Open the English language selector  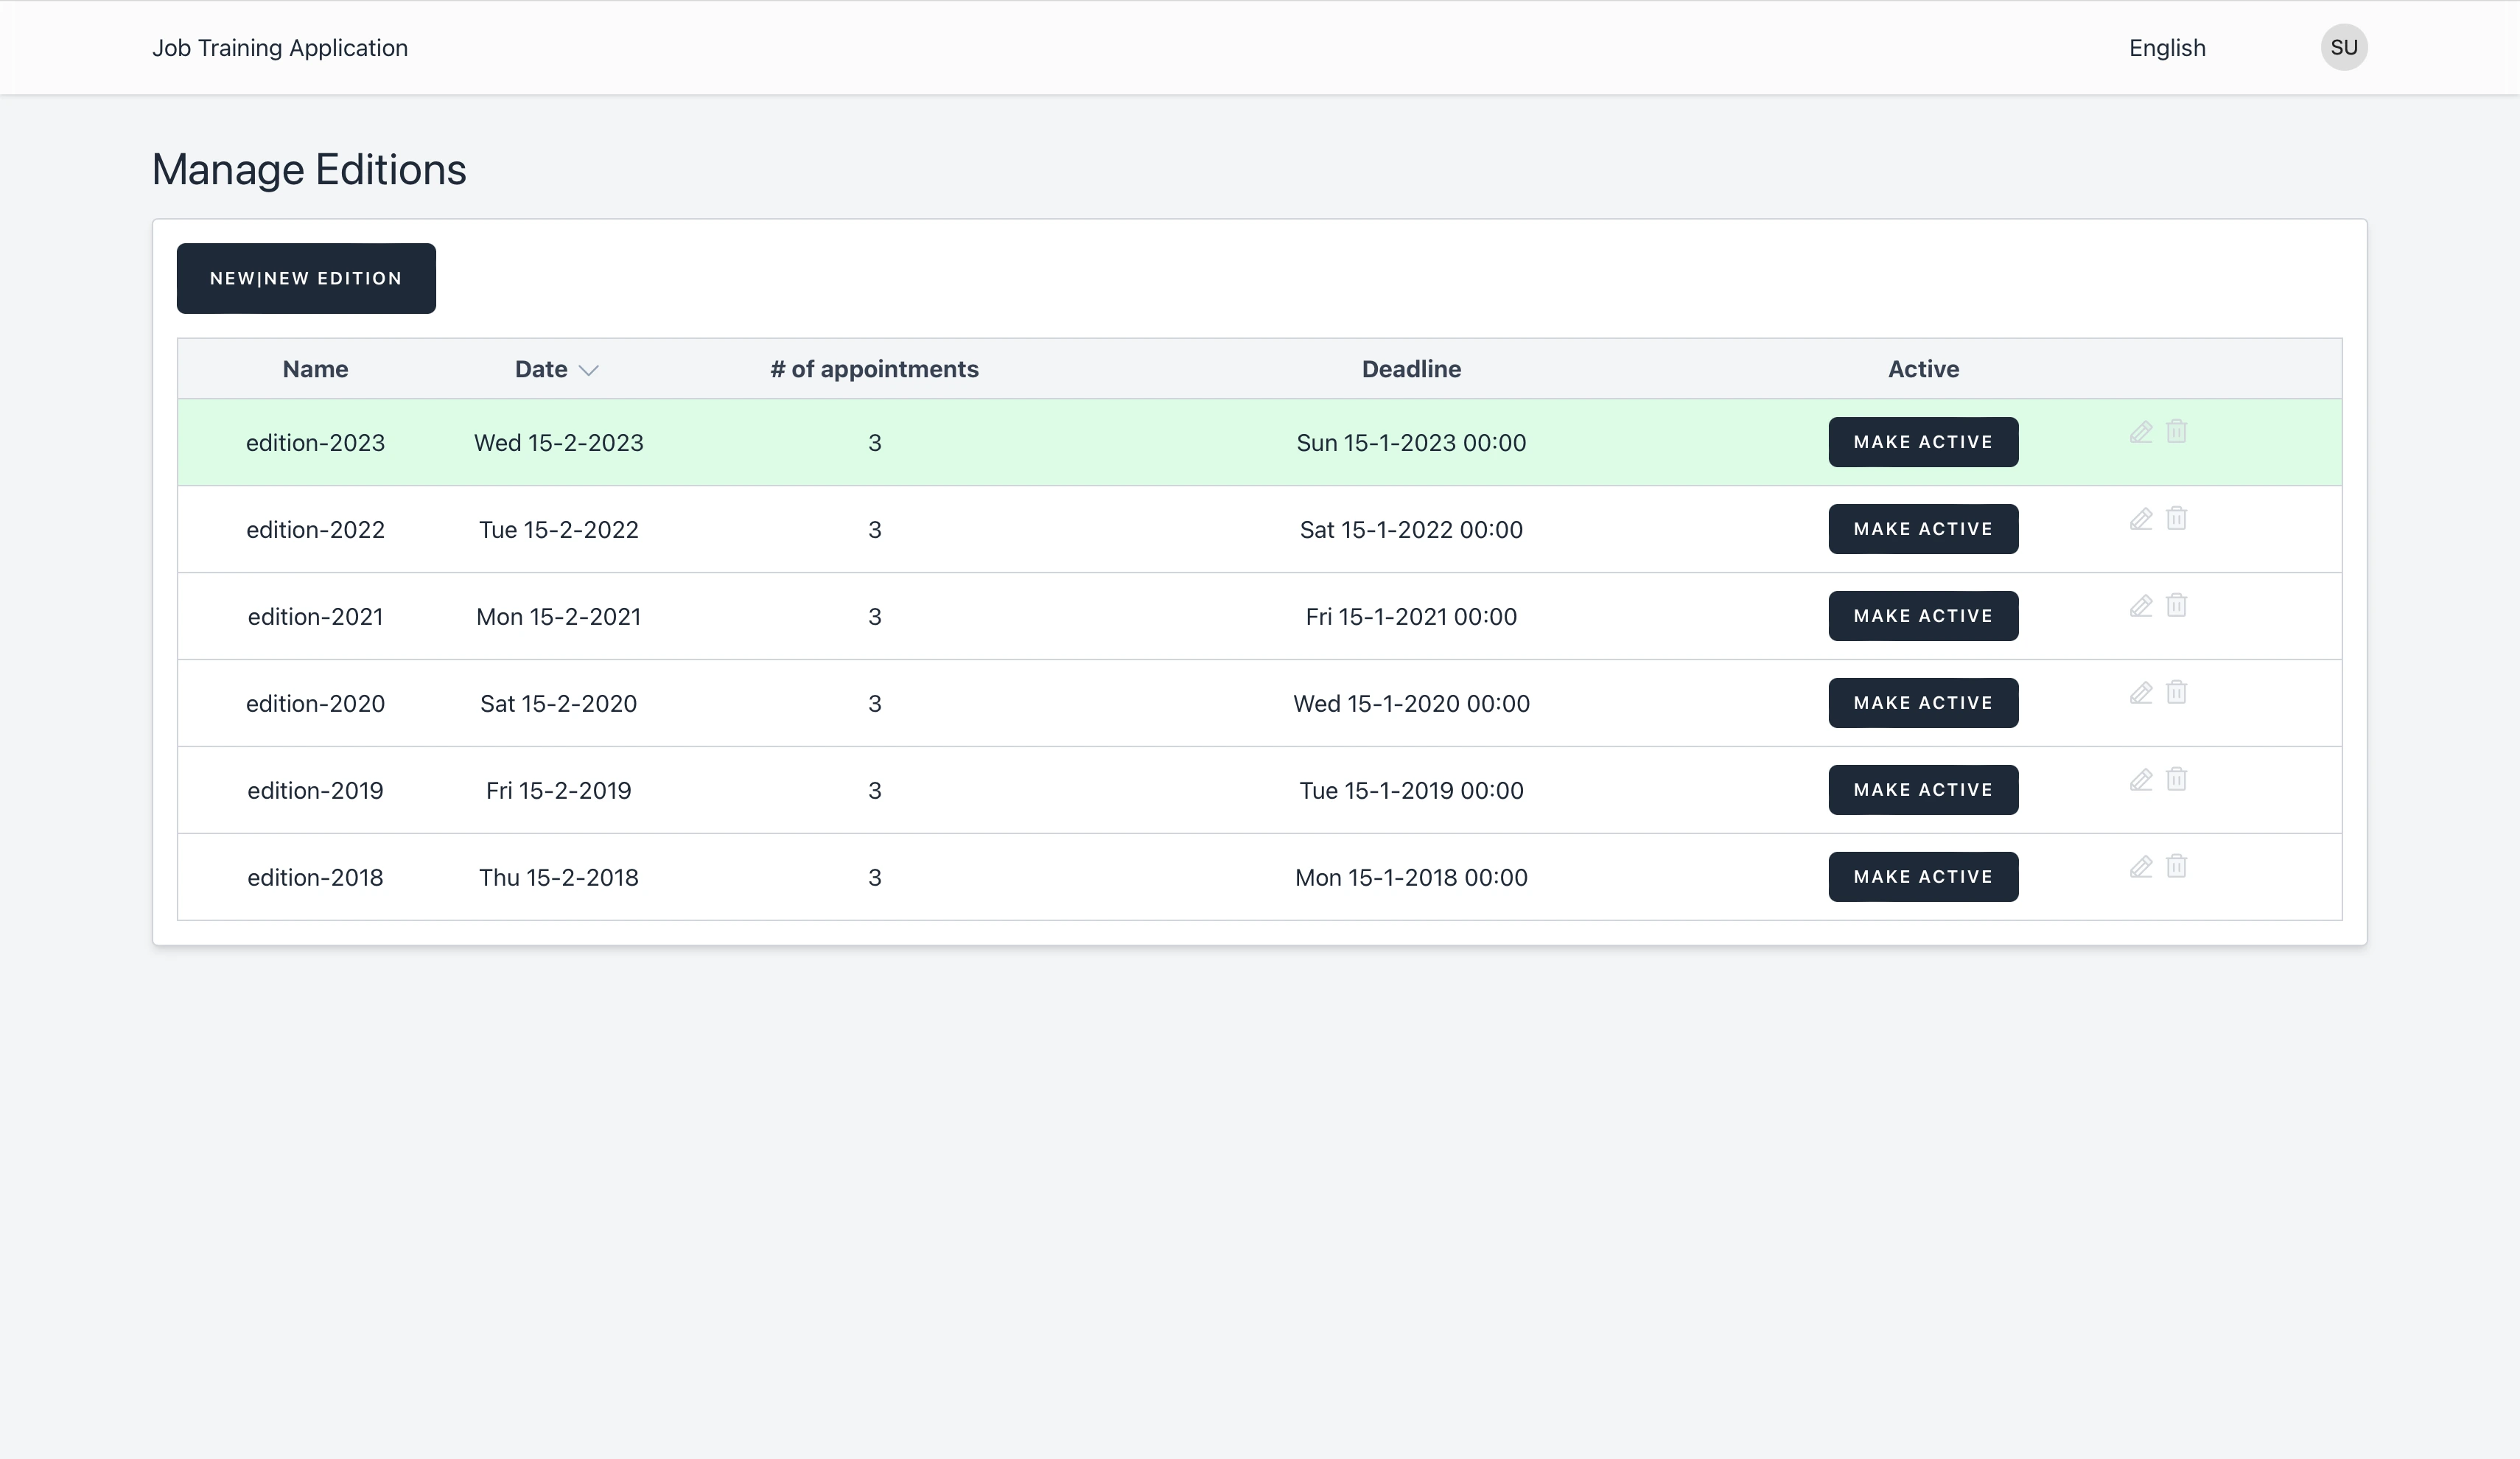(2166, 48)
